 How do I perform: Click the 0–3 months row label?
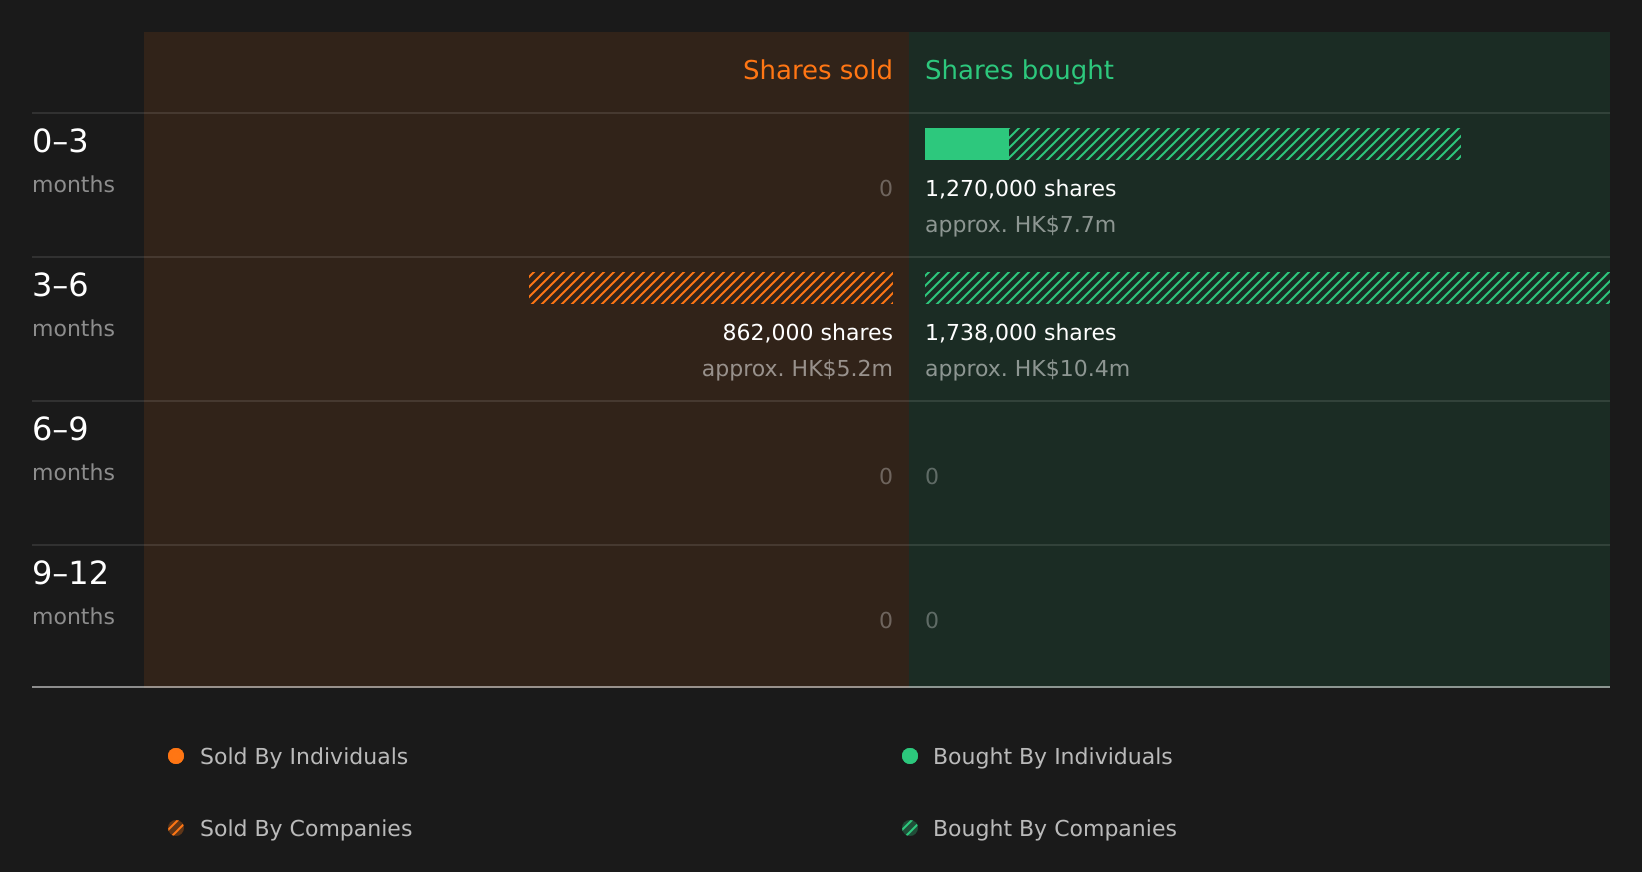point(73,161)
